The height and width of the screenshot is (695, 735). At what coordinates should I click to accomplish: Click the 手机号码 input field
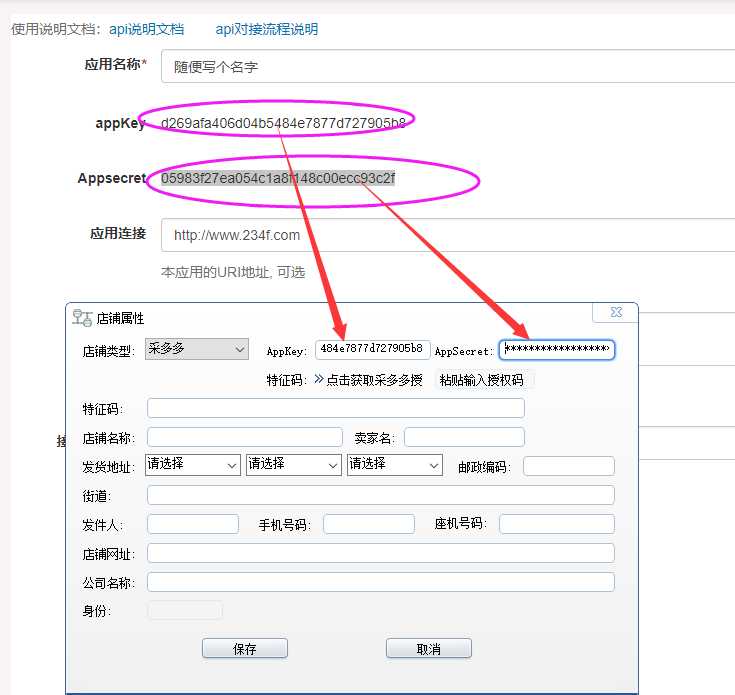(x=368, y=524)
